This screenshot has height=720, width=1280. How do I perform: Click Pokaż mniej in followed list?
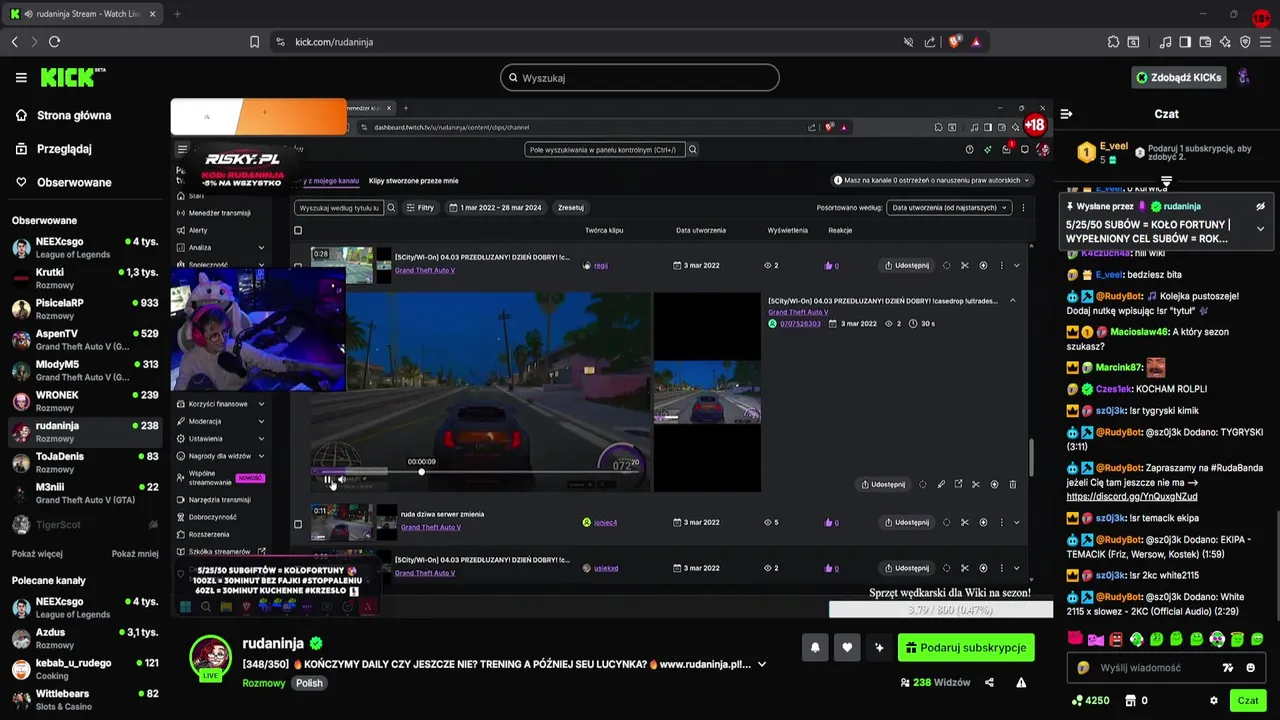[135, 554]
